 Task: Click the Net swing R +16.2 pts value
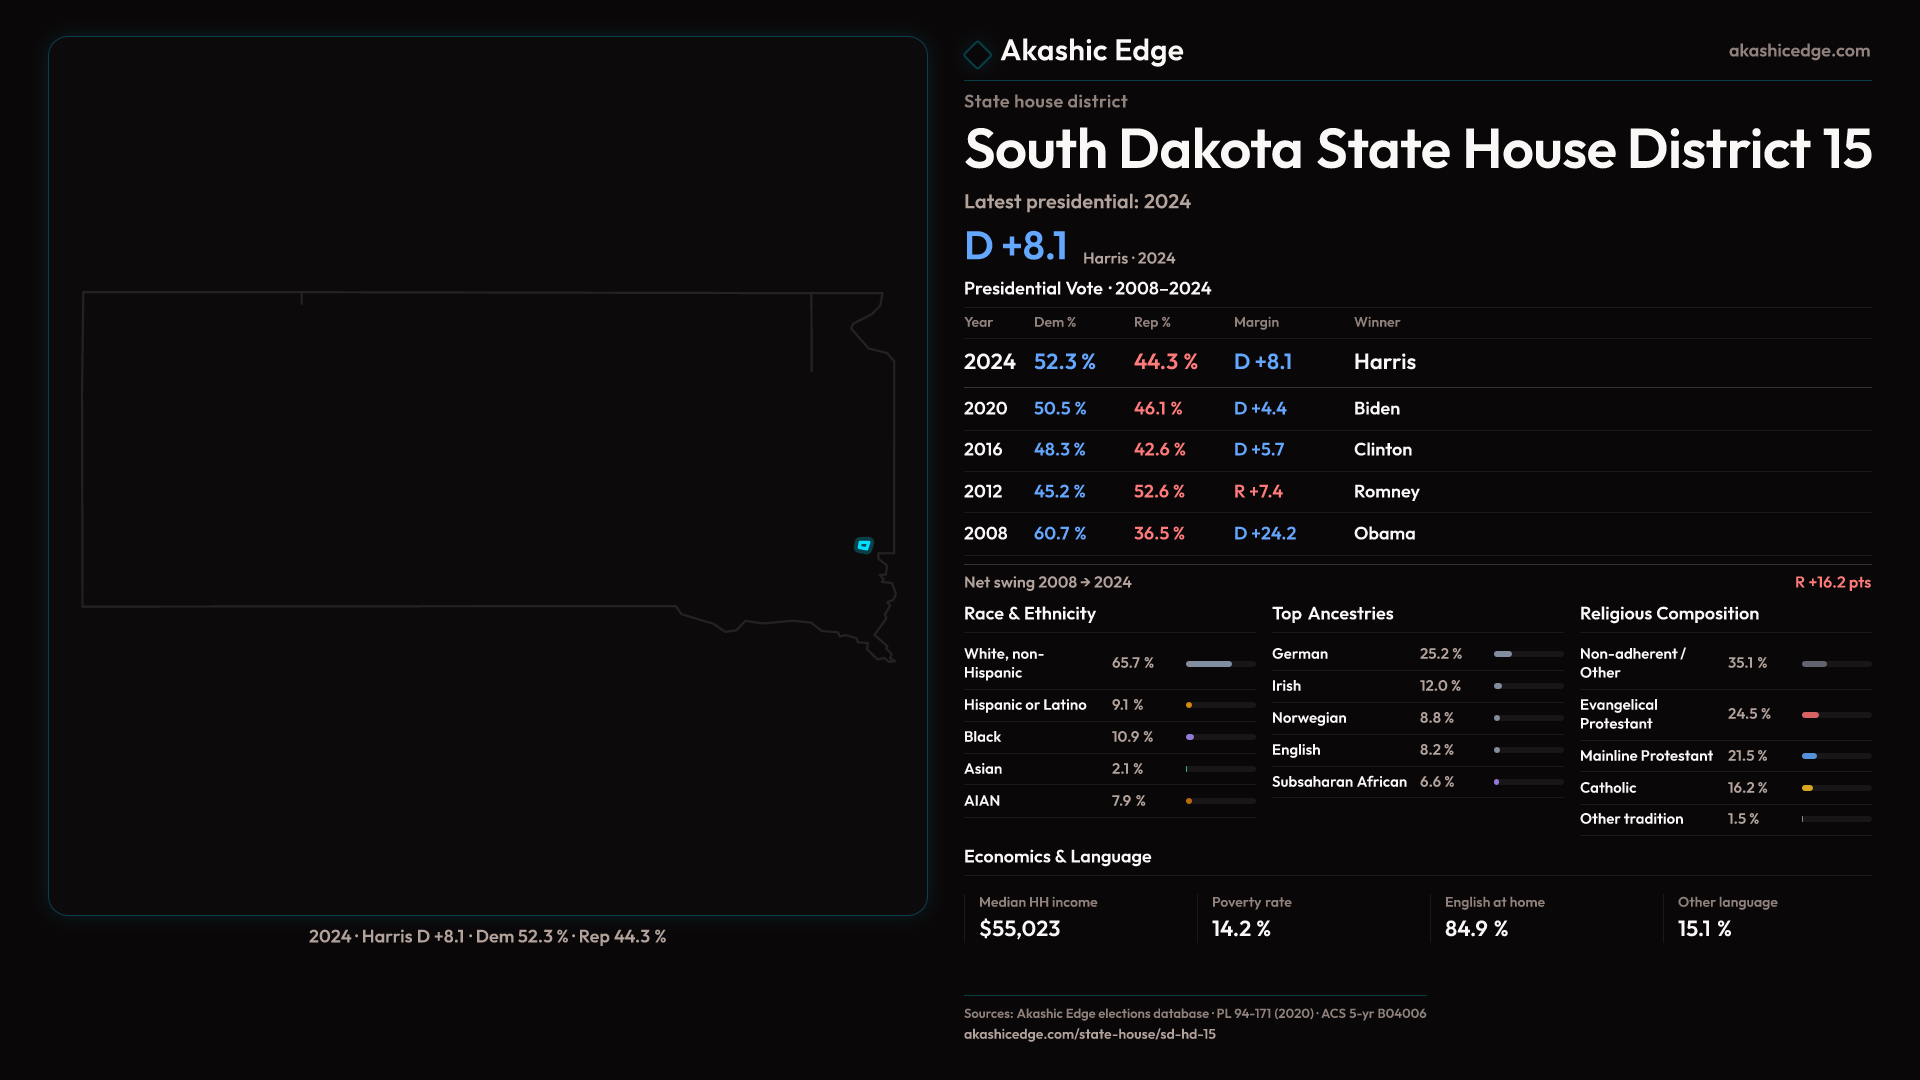click(x=1832, y=582)
